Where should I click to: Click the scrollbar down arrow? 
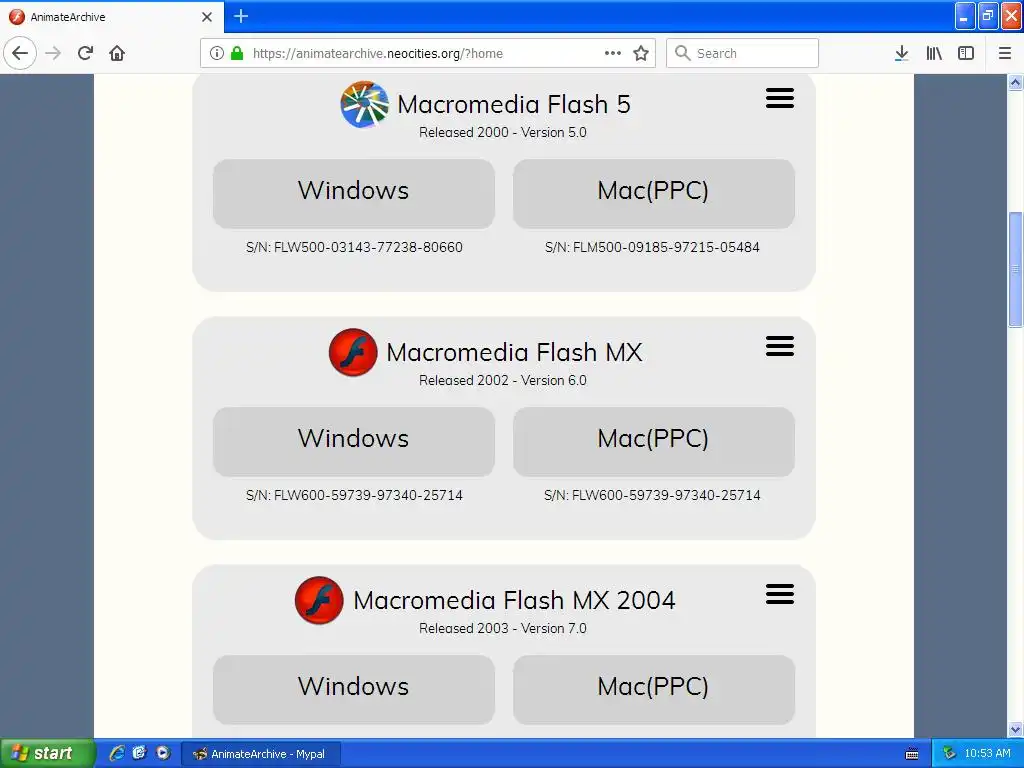tap(1015, 729)
